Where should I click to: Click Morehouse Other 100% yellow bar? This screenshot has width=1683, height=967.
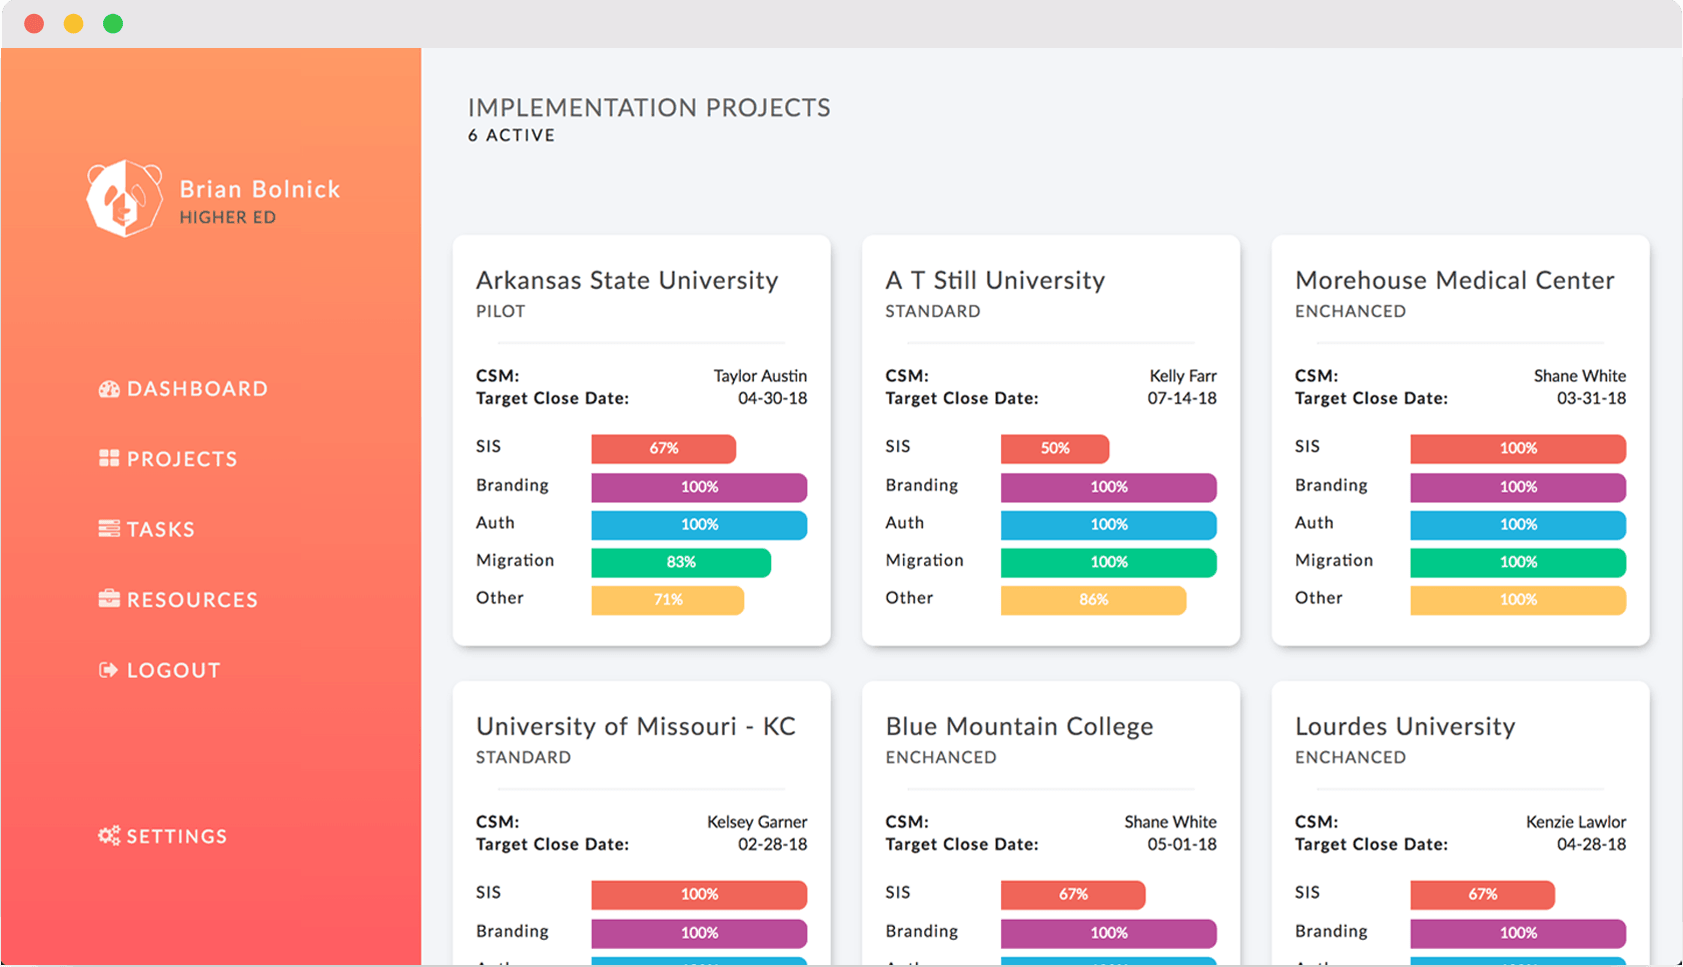click(1518, 600)
